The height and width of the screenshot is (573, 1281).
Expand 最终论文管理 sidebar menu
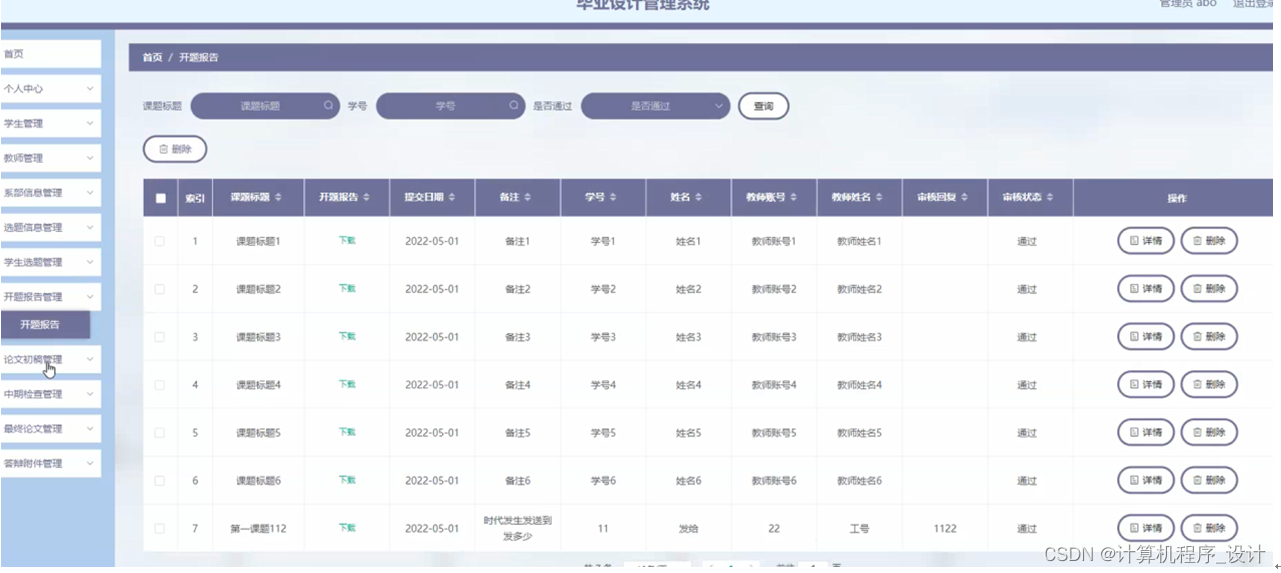pos(50,429)
